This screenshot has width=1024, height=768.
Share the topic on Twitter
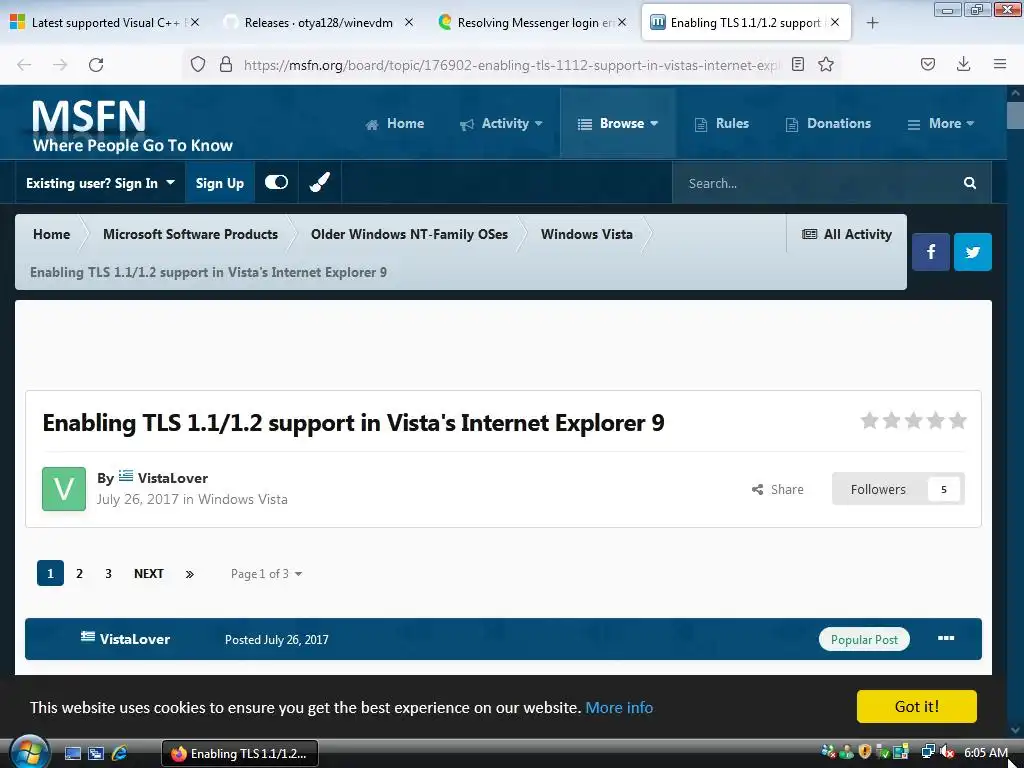point(973,252)
